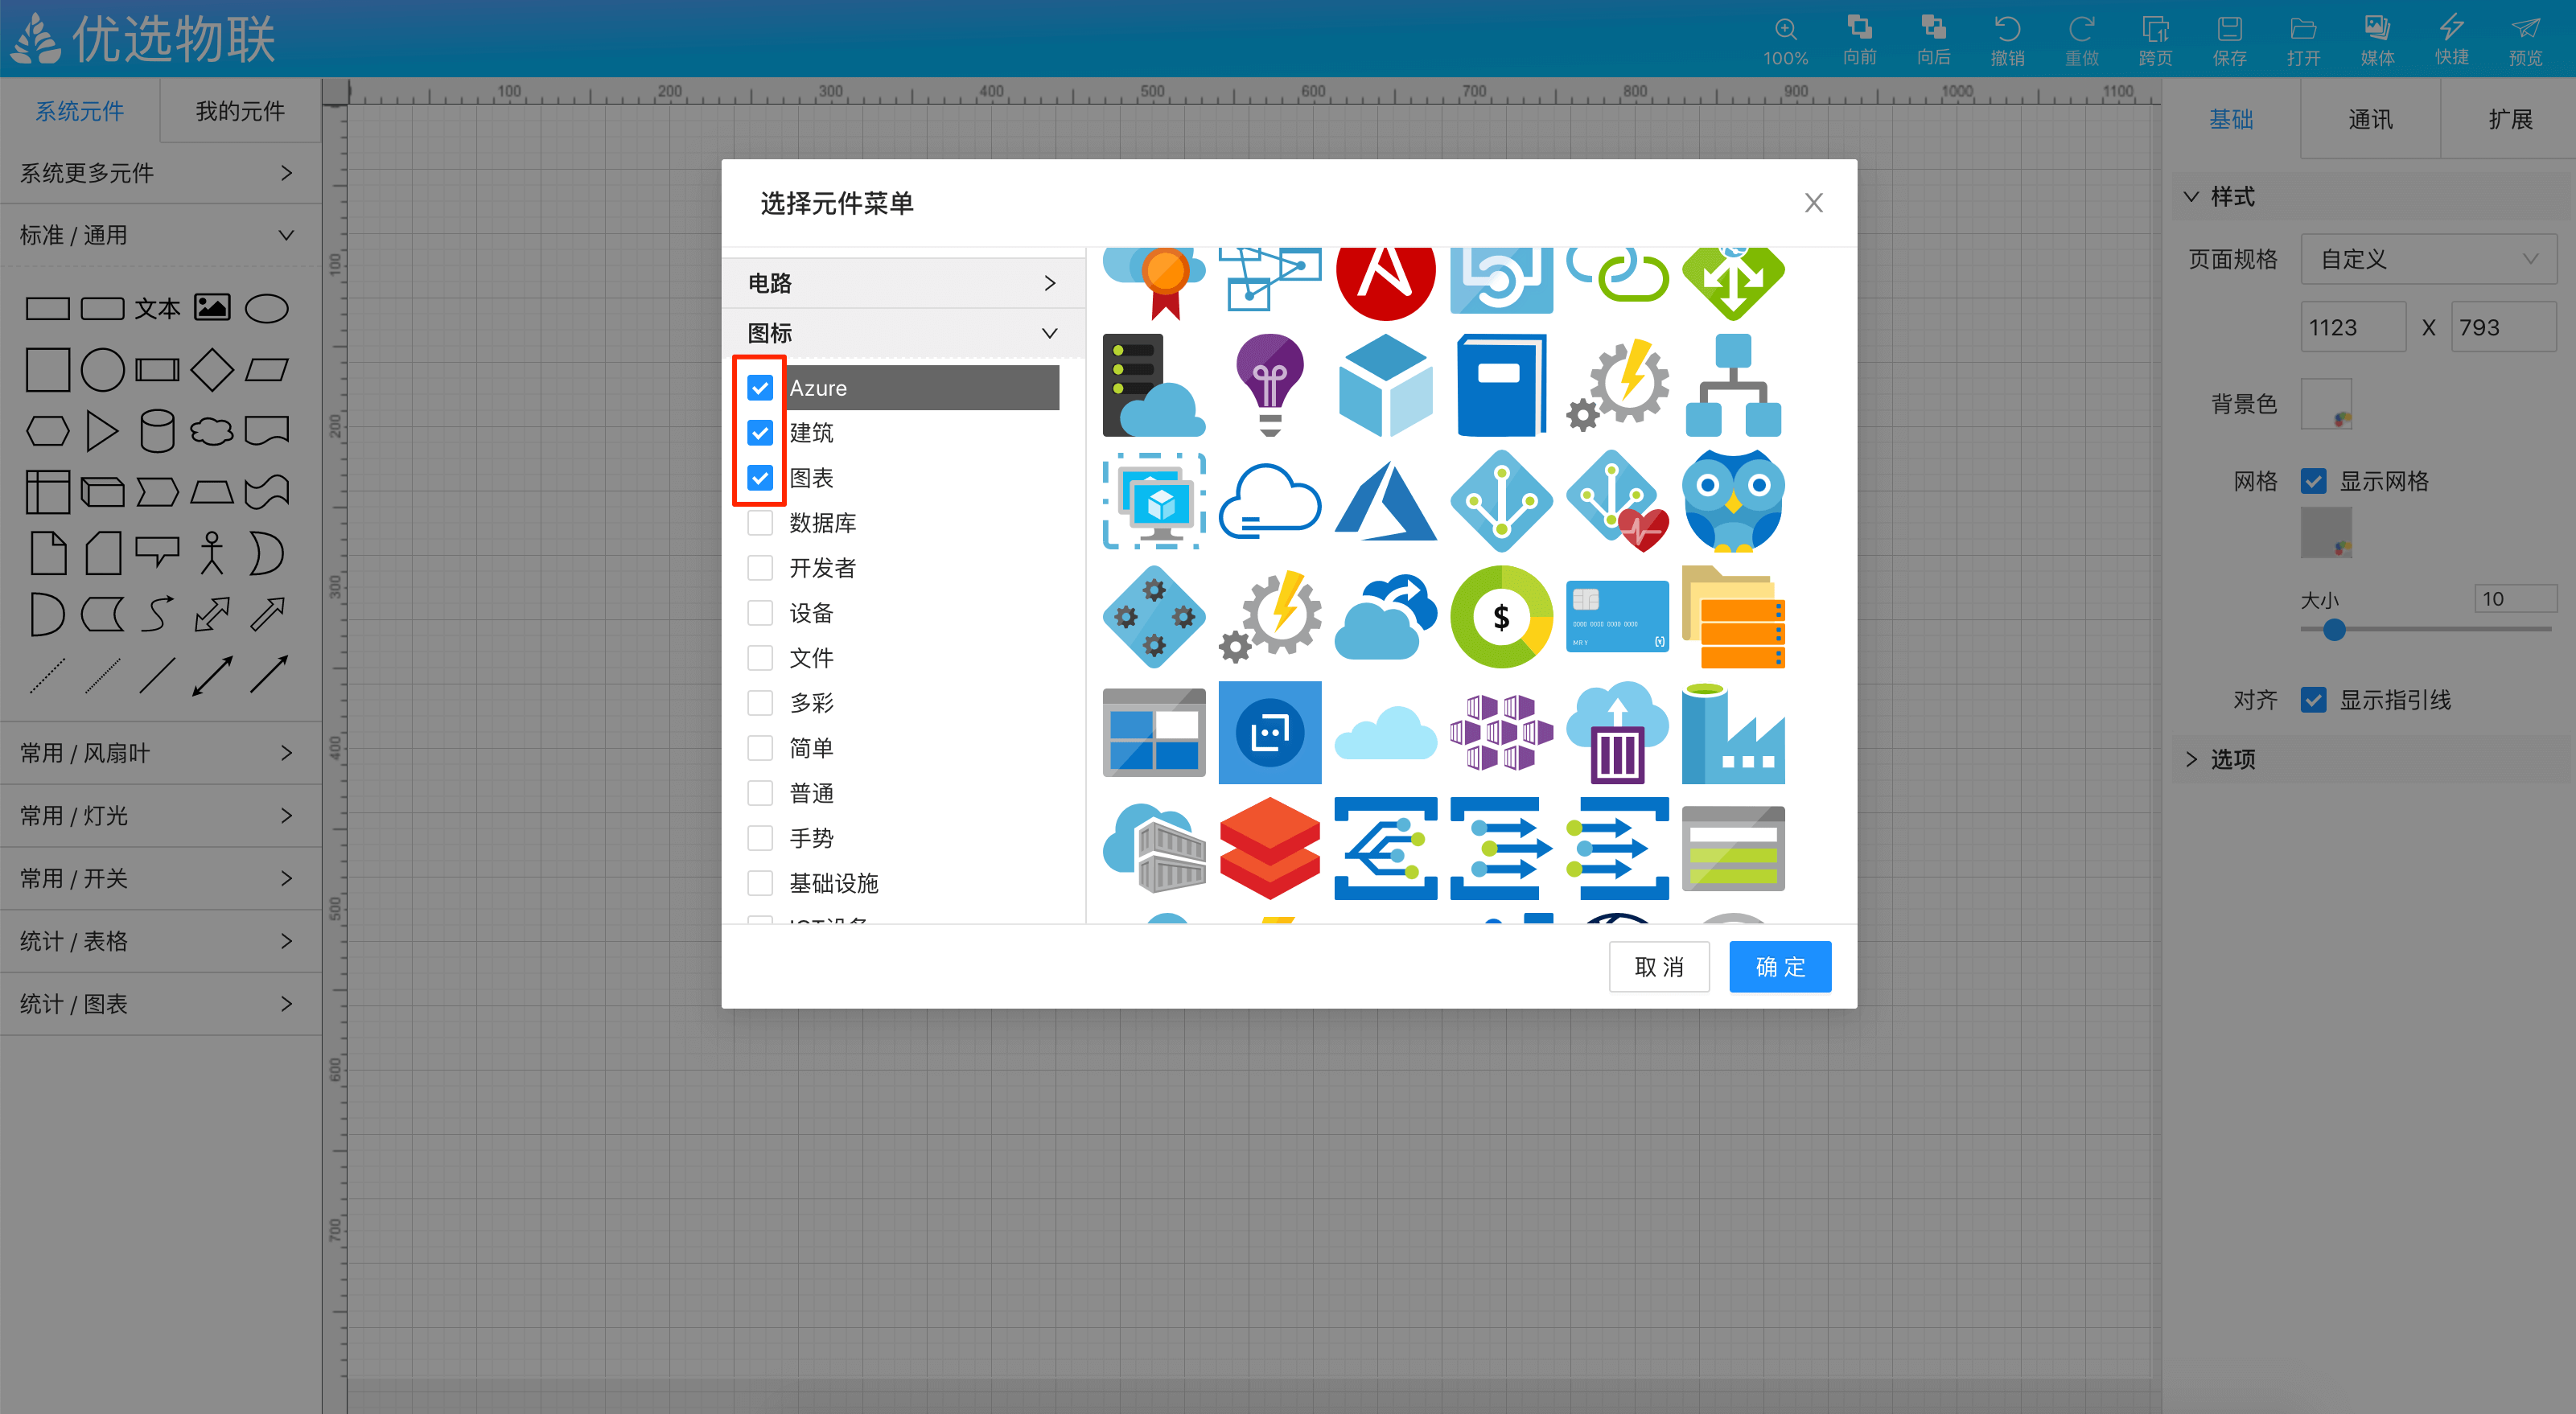This screenshot has height=1414, width=2576.
Task: Select the Azure logo triangle icon
Action: tap(1385, 501)
